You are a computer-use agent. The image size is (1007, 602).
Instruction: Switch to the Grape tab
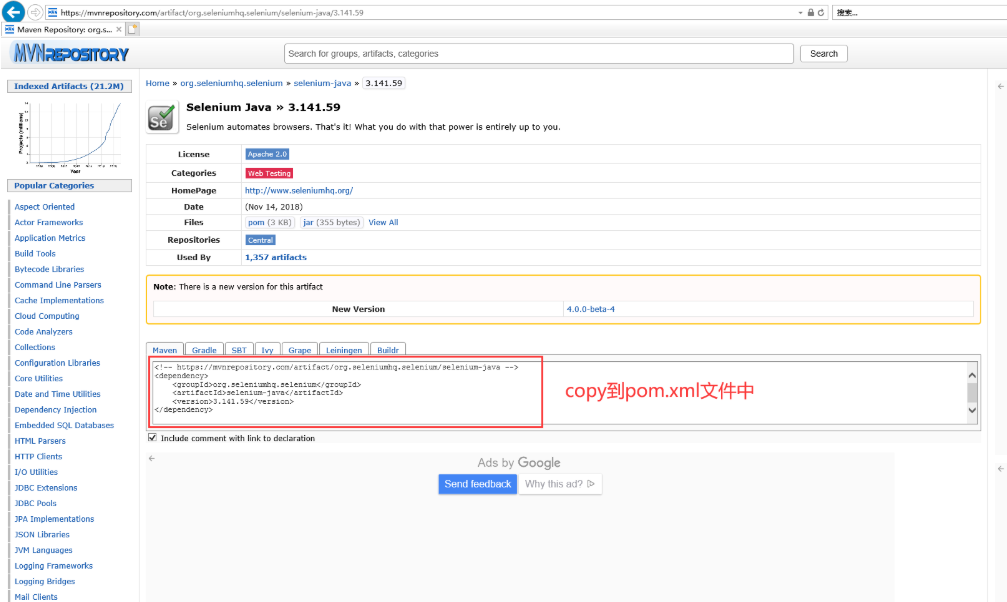click(x=299, y=350)
